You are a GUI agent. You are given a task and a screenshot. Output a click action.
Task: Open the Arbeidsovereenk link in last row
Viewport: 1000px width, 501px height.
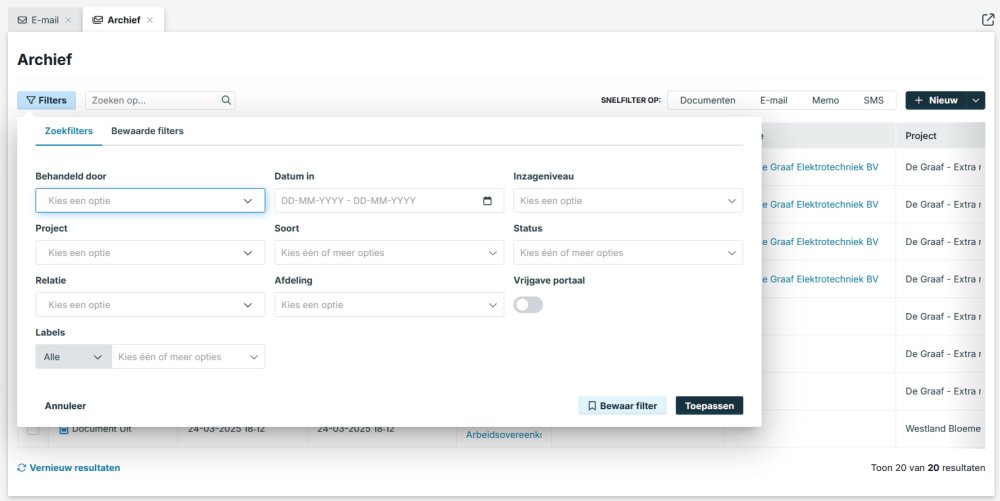click(x=504, y=435)
